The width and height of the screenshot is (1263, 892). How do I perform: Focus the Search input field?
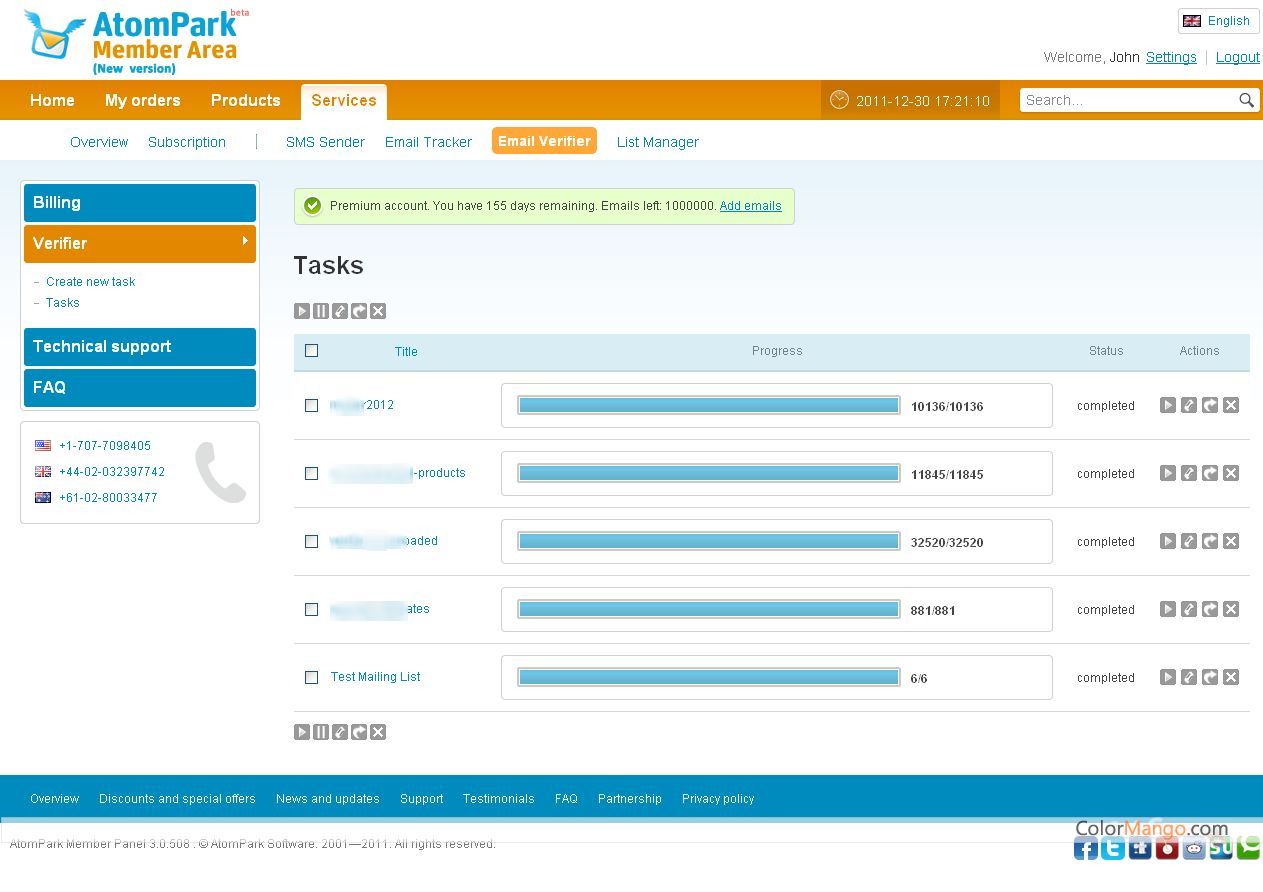(x=1126, y=100)
